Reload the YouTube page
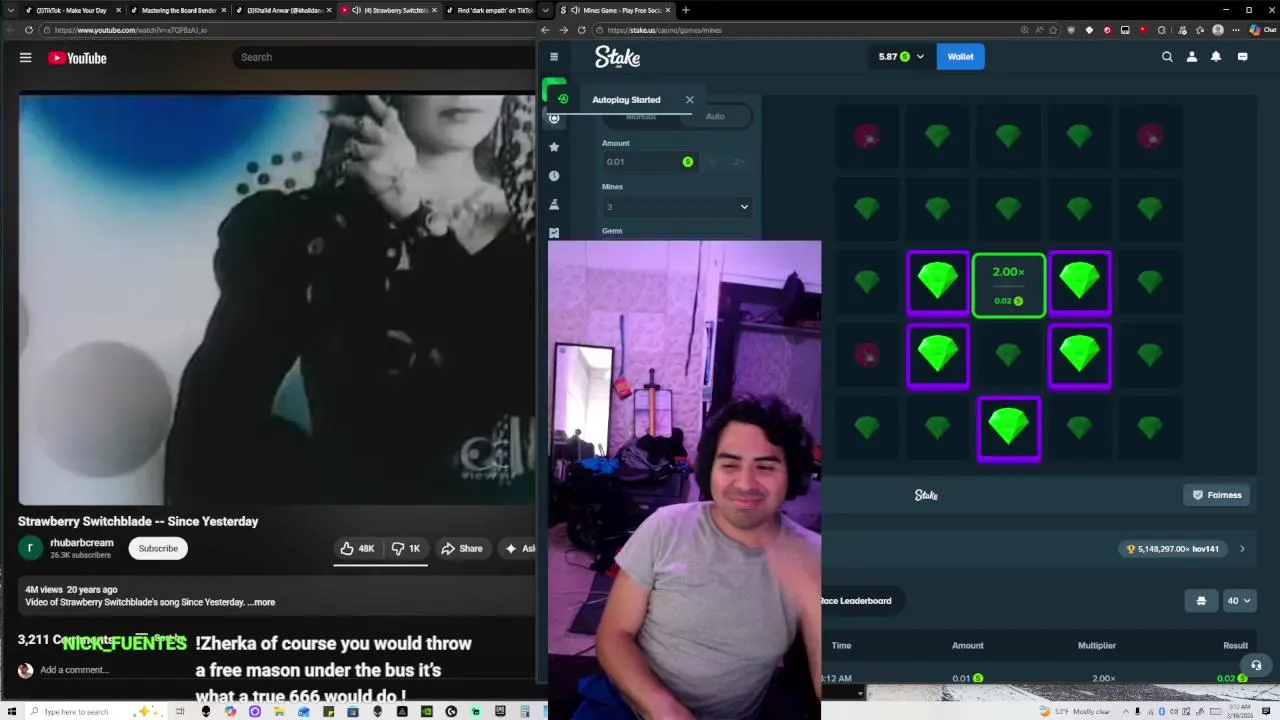The image size is (1280, 720). [x=28, y=30]
